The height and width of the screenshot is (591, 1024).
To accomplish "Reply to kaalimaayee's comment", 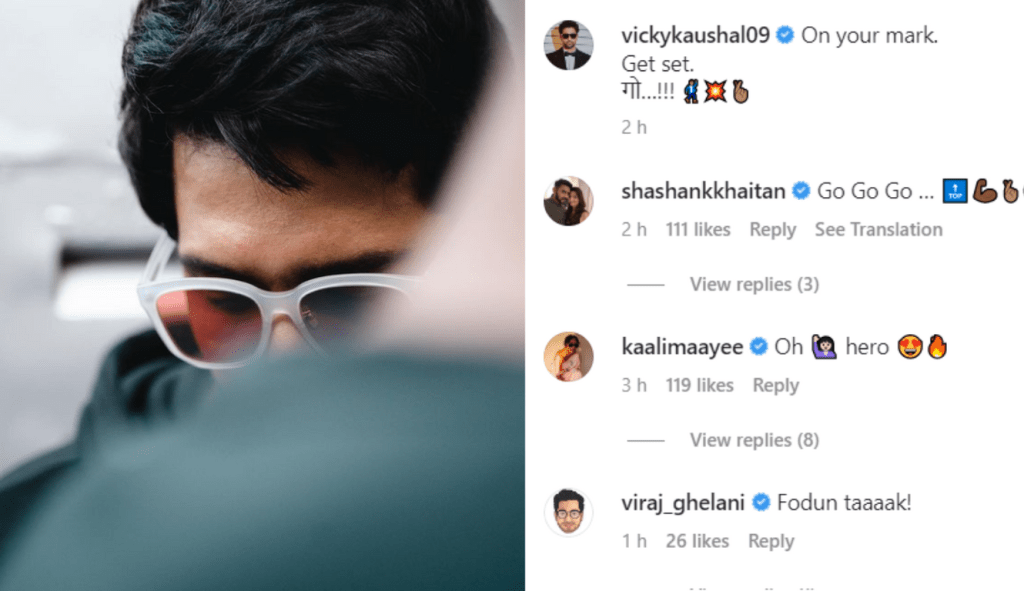I will click(775, 386).
